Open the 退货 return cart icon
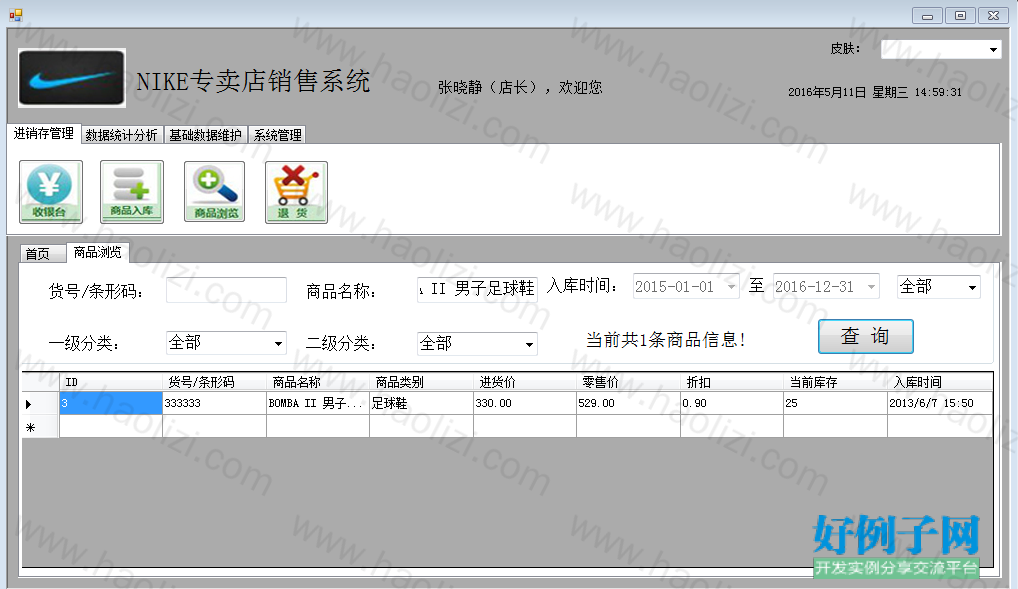Viewport: 1018px width, 589px height. click(x=296, y=192)
